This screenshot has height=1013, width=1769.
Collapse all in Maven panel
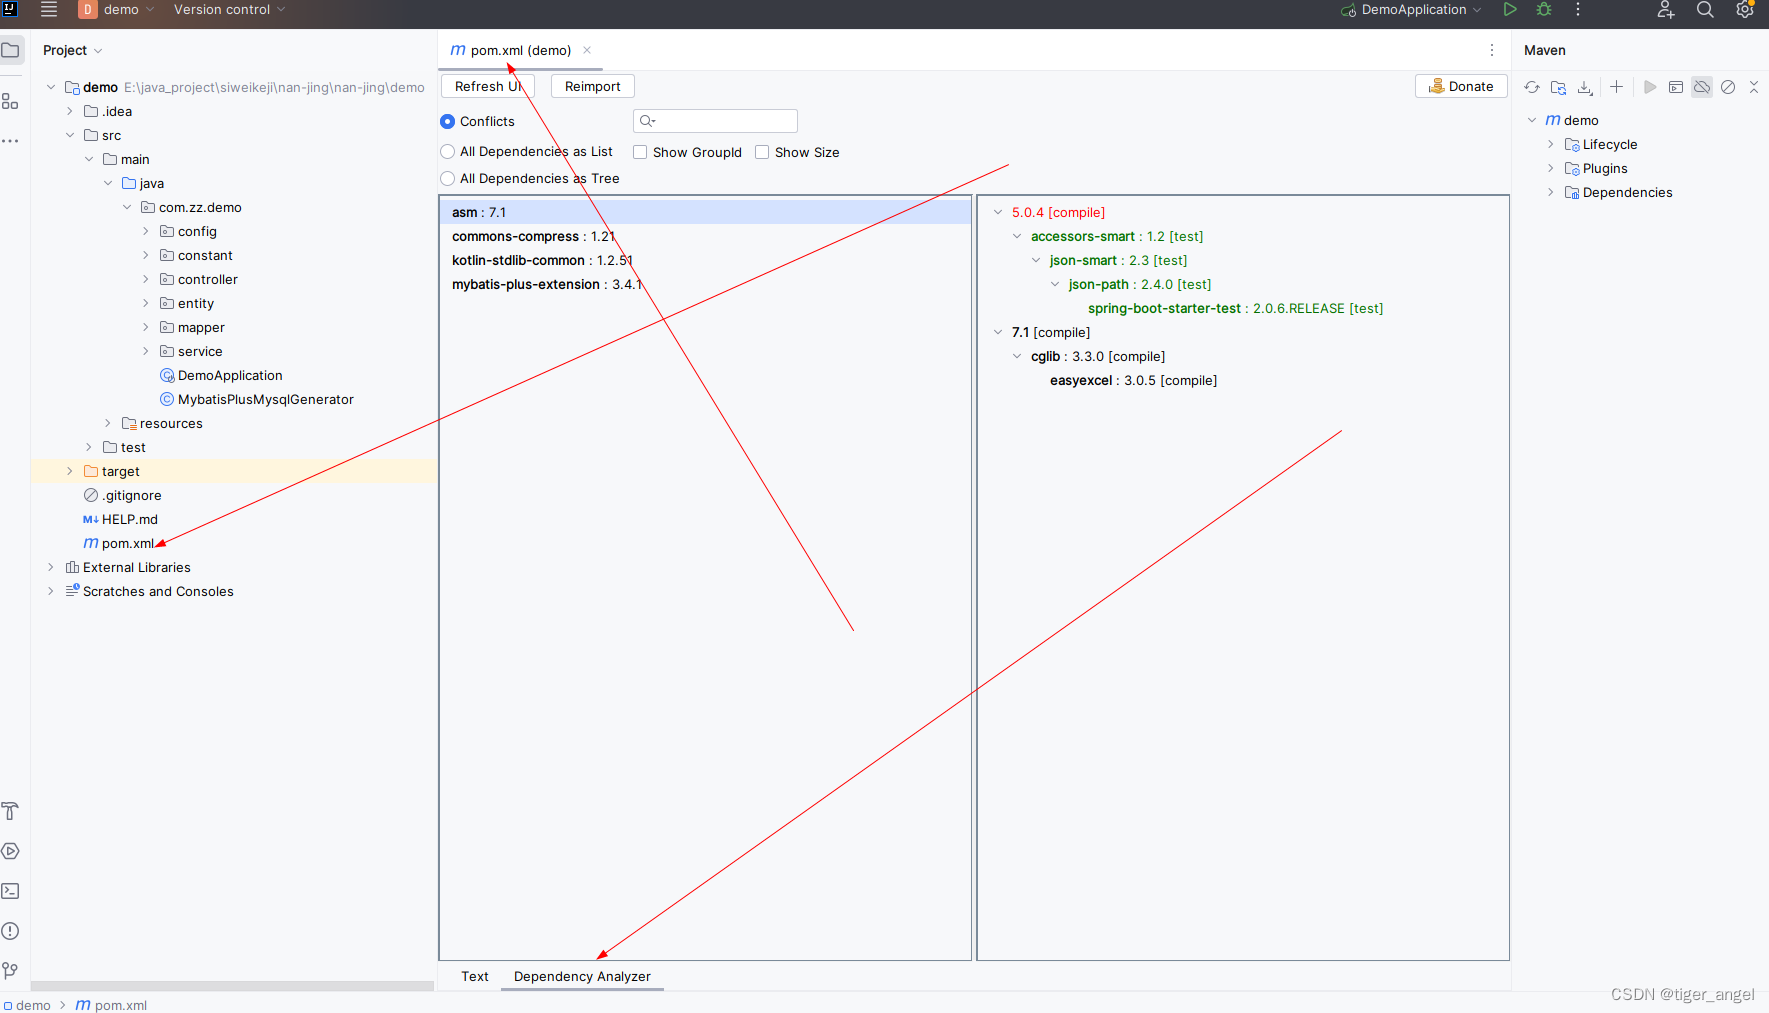coord(1753,87)
